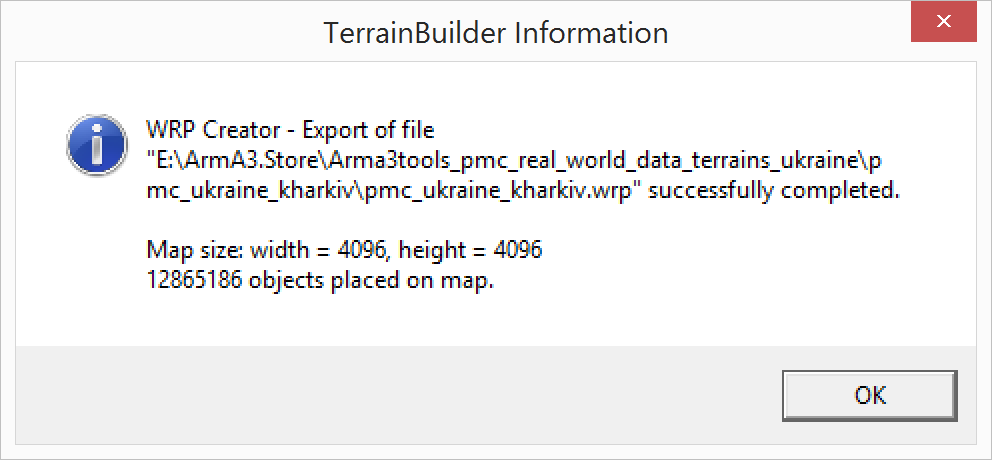Click the blue information icon
Screen dimensions: 992x460
pos(97,146)
